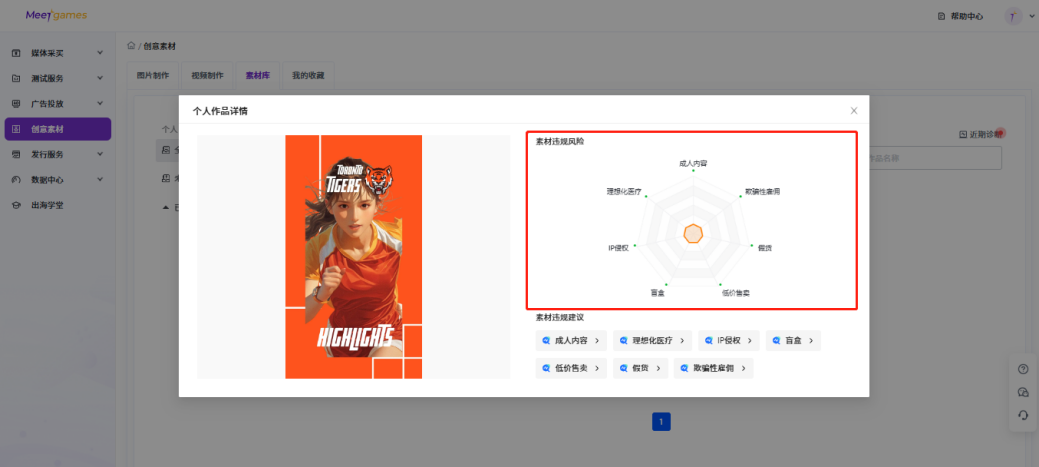The image size is (1039, 467).
Task: Click the home icon in breadcrumb
Action: coord(131,46)
